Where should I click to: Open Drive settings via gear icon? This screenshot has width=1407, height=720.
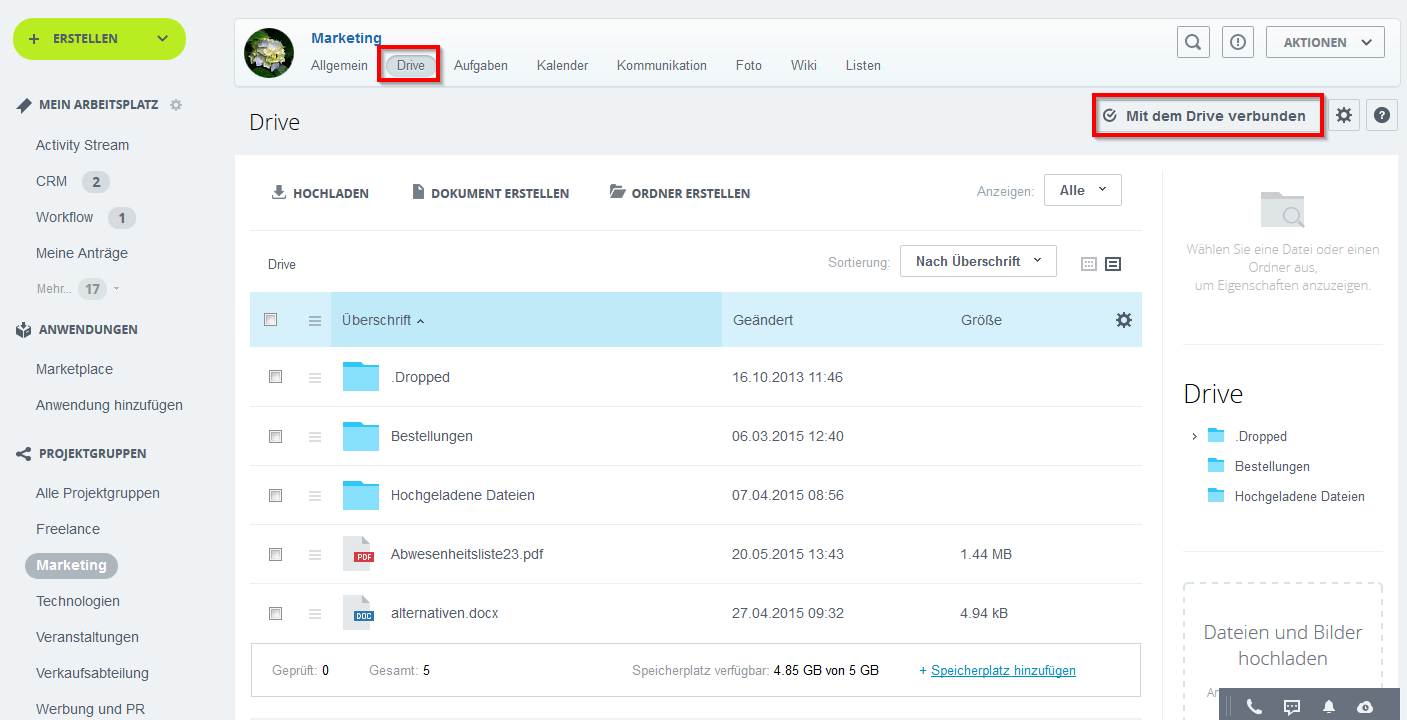click(1344, 115)
